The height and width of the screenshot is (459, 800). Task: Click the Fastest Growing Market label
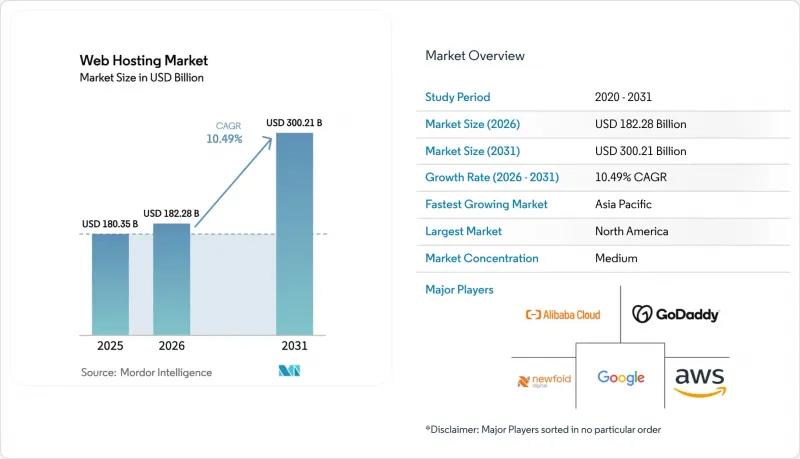pos(486,204)
